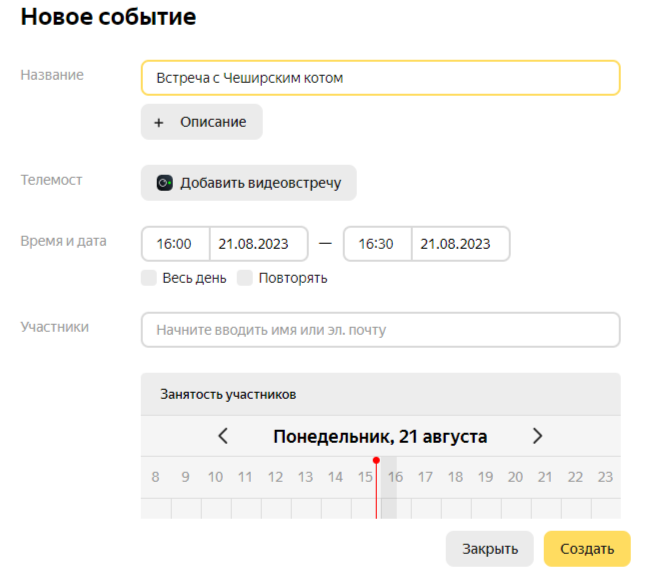Click hour 10 on the availability timeline

(215, 477)
